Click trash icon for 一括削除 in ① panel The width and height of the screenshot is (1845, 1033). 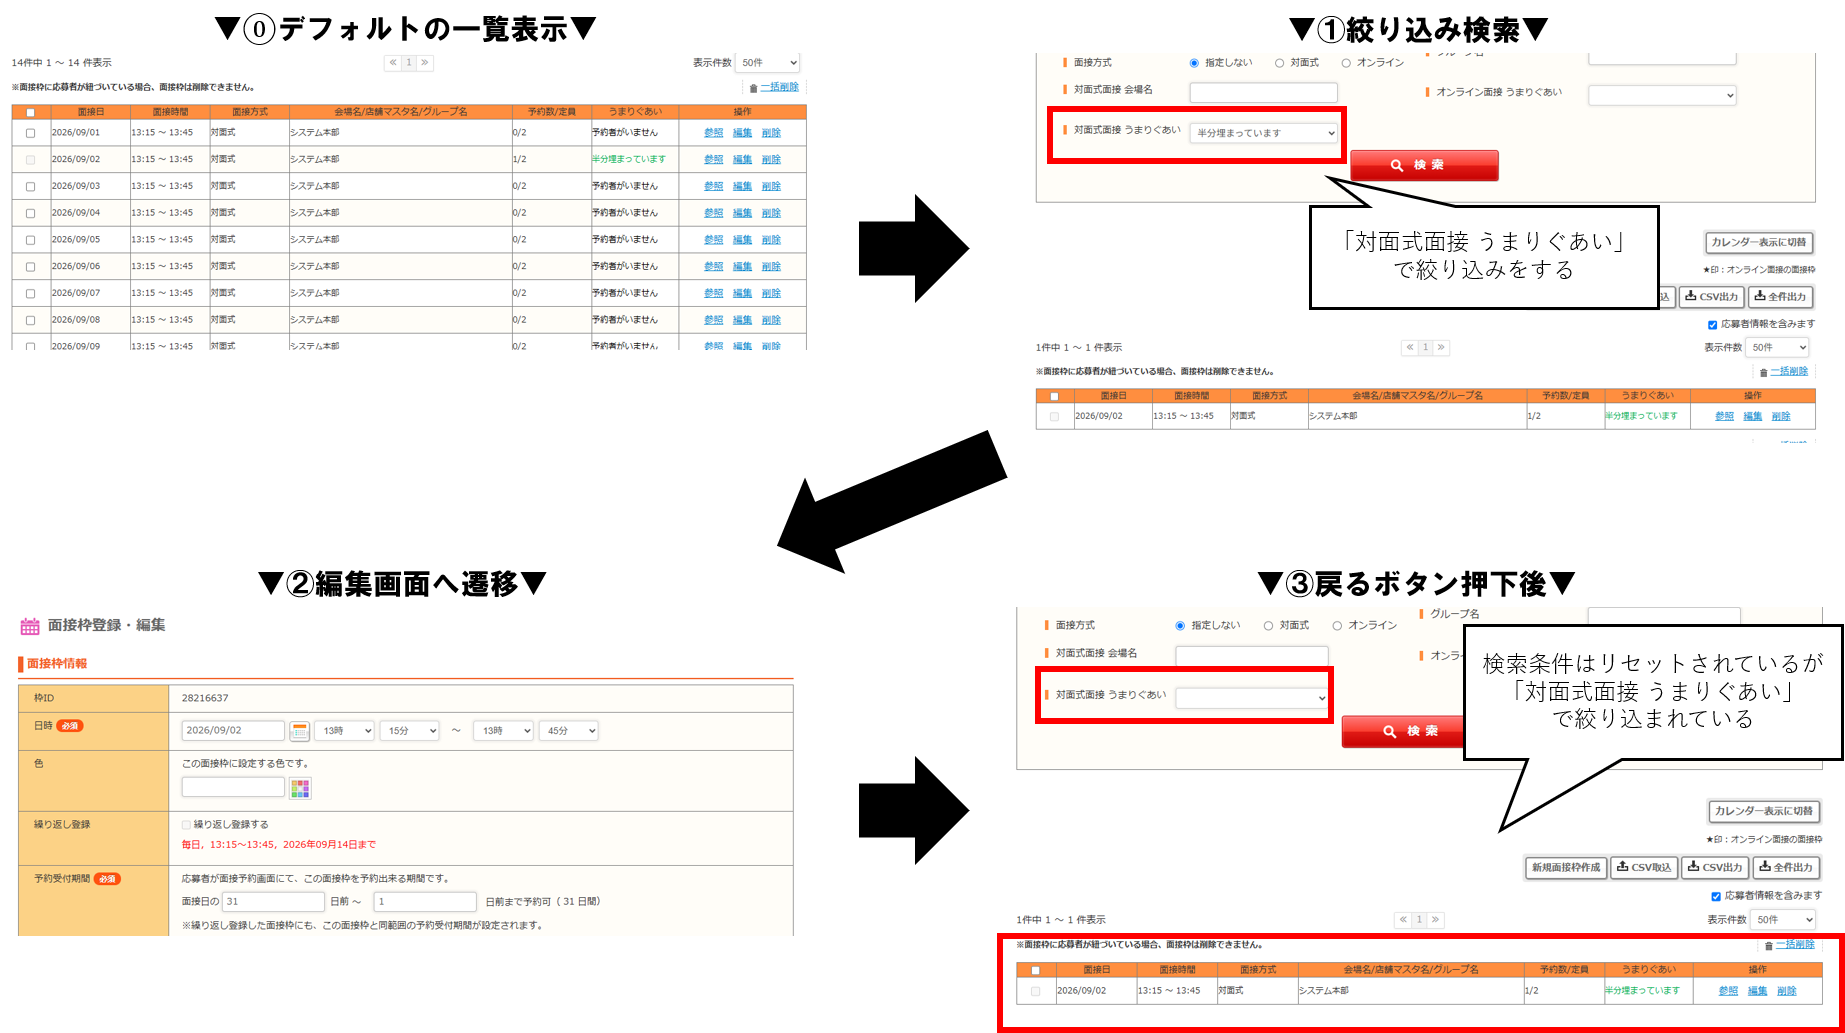point(1763,372)
